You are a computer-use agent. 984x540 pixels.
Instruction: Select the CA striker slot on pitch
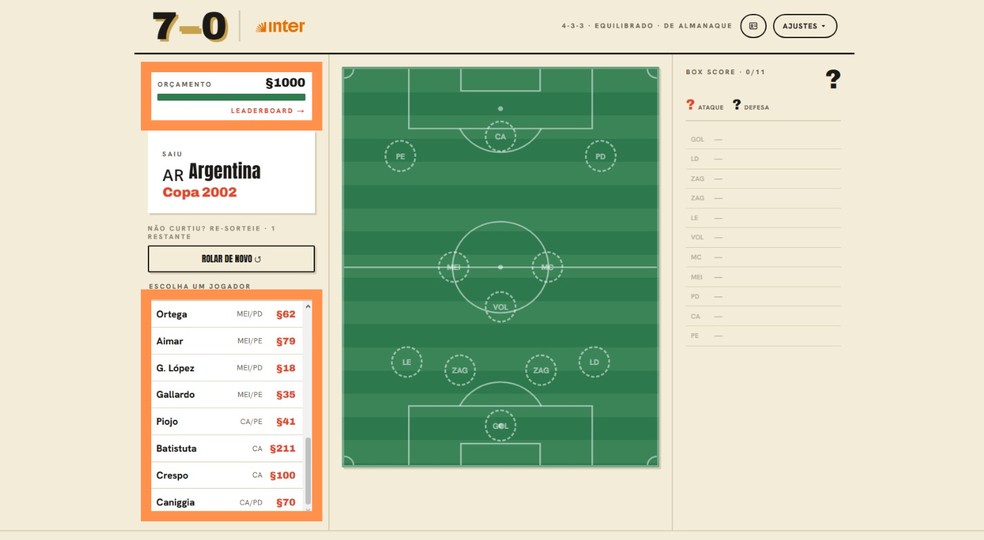point(500,136)
